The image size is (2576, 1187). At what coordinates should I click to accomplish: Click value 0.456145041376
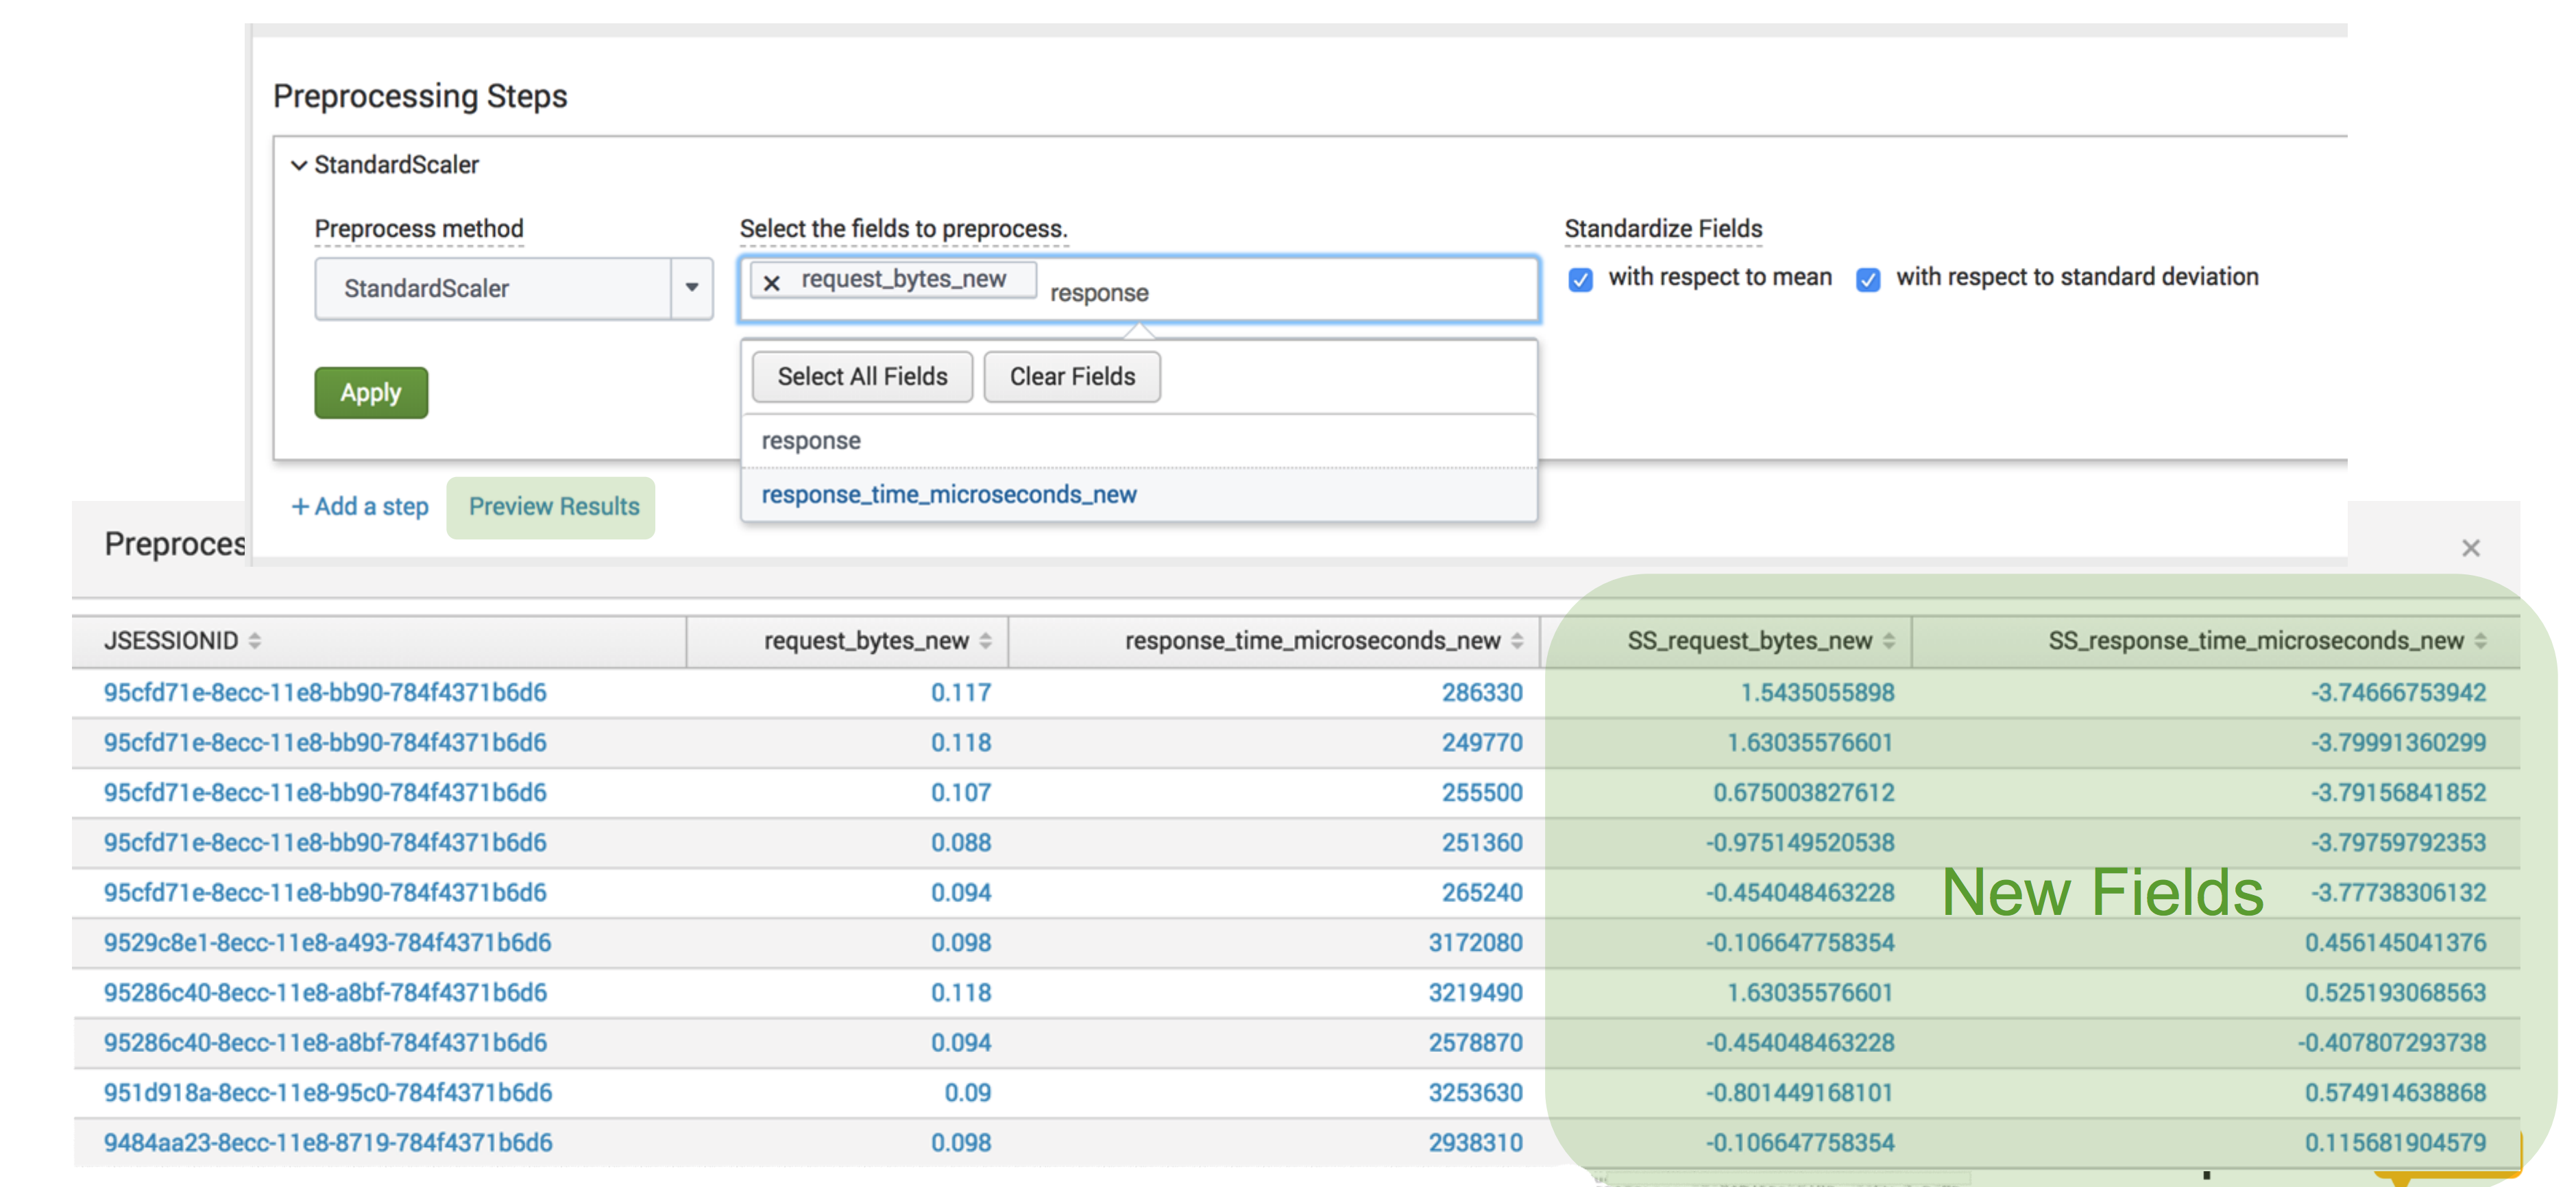[2395, 942]
